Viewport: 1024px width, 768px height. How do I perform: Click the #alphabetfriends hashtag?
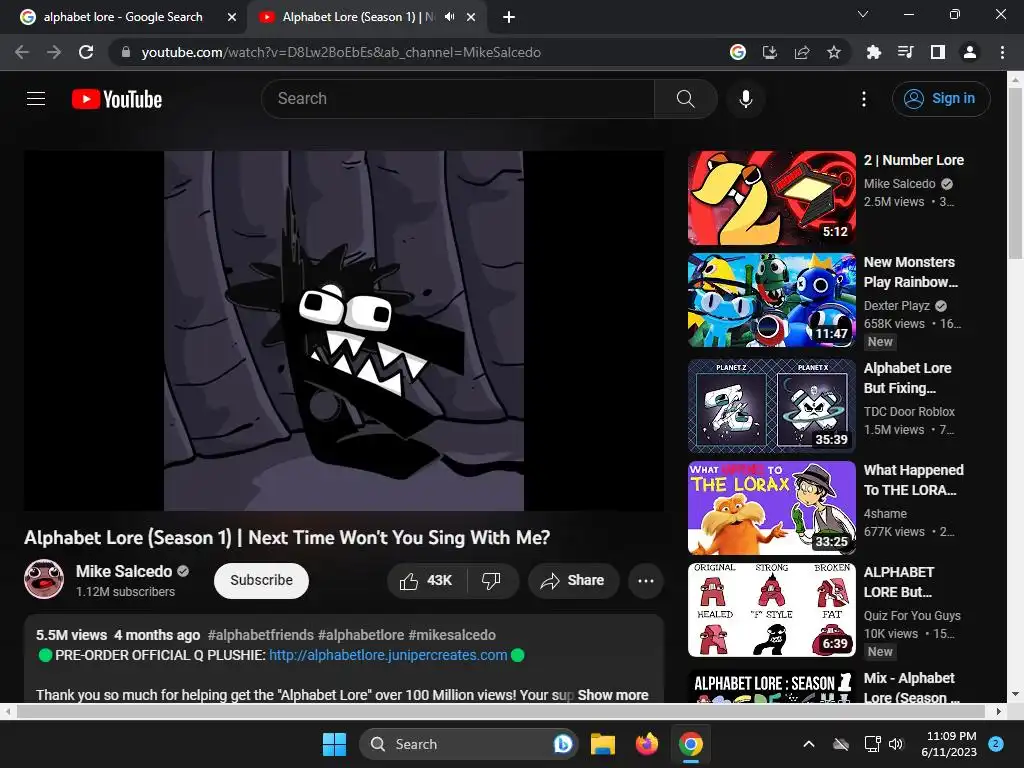[261, 635]
